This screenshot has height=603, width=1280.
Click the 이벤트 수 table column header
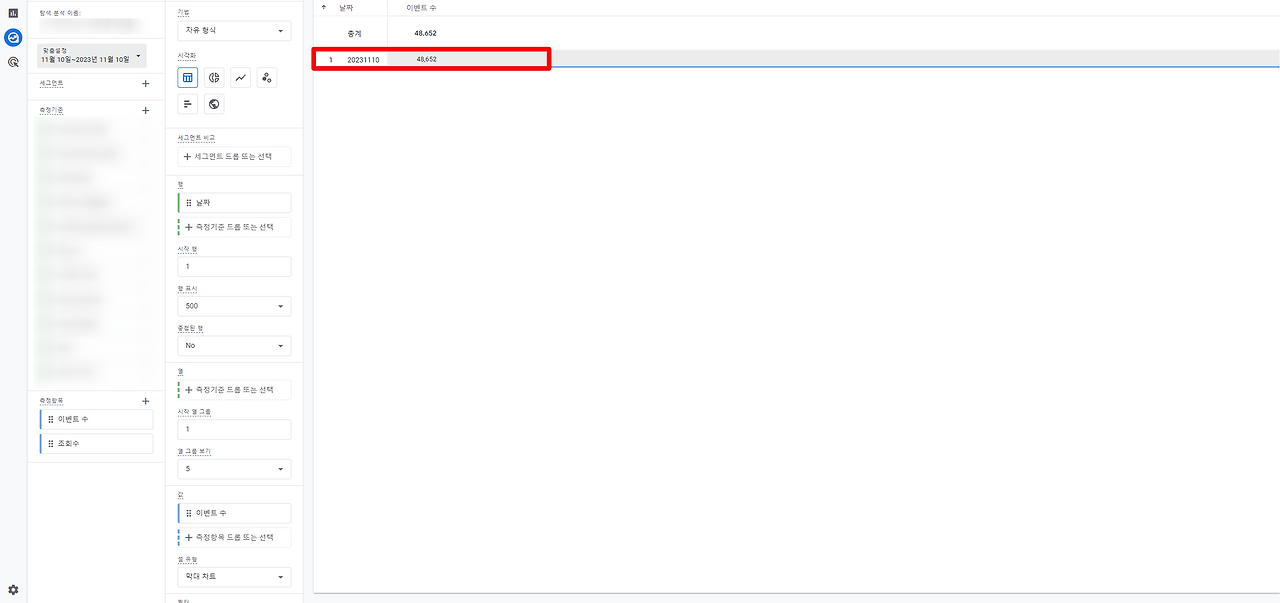coord(421,8)
